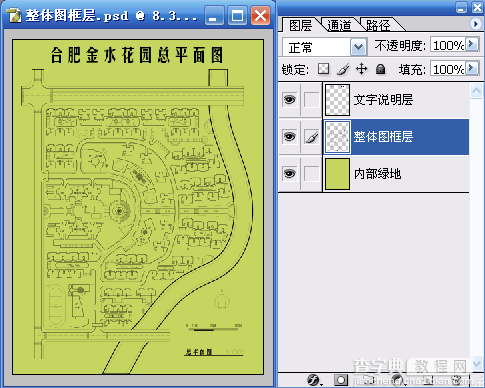Hide the 文字说明层 layer via its eye
The width and height of the screenshot is (485, 388).
pos(289,99)
